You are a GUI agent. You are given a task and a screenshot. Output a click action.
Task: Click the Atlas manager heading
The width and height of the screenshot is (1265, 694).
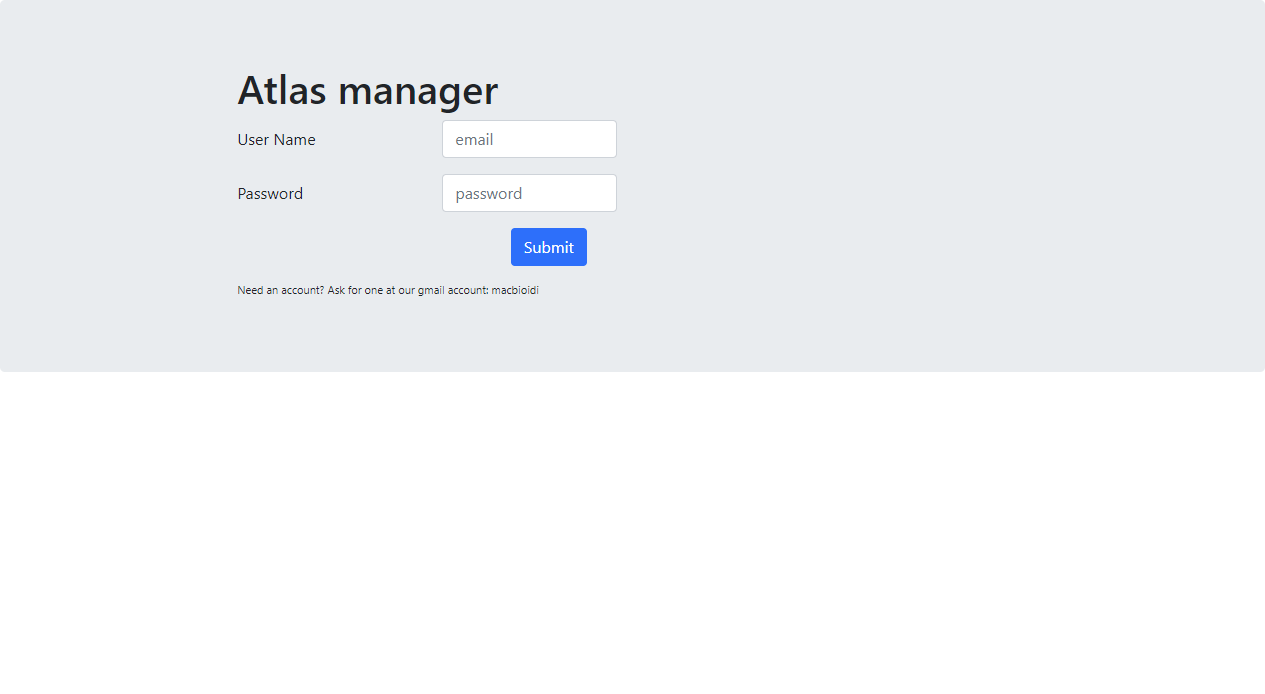tap(367, 90)
